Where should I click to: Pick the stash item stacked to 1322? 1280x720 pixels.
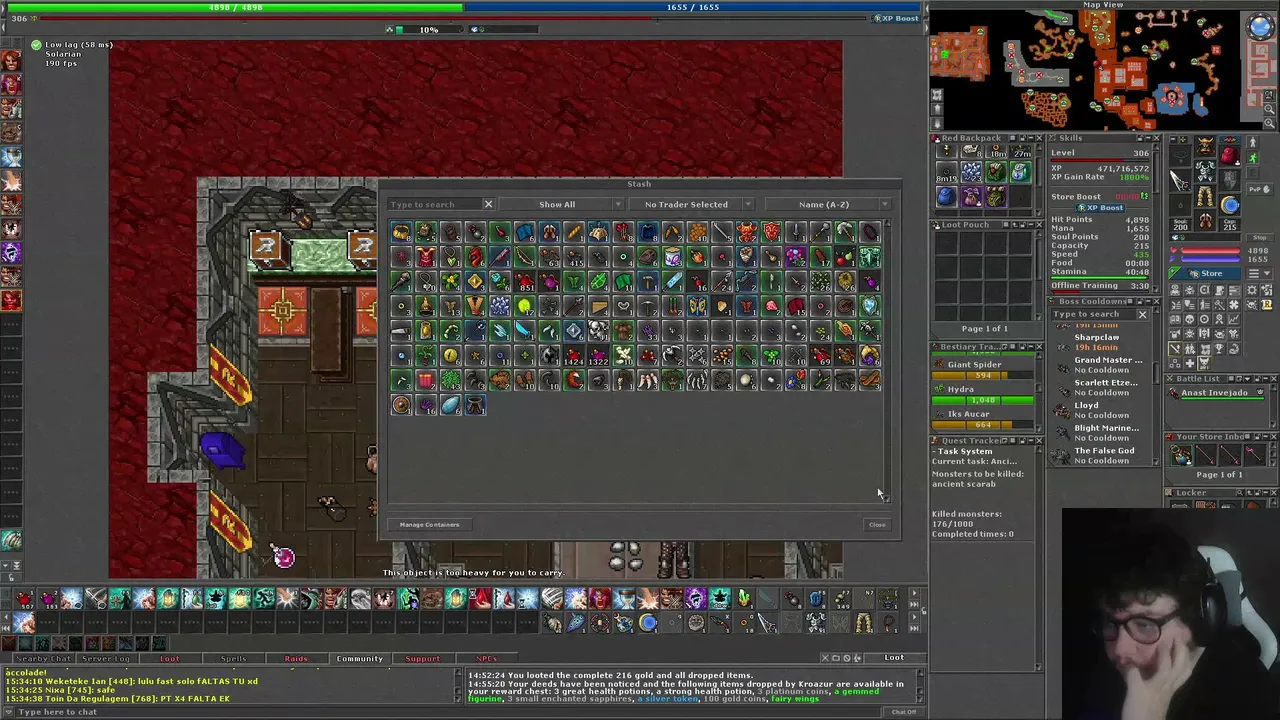(598, 356)
